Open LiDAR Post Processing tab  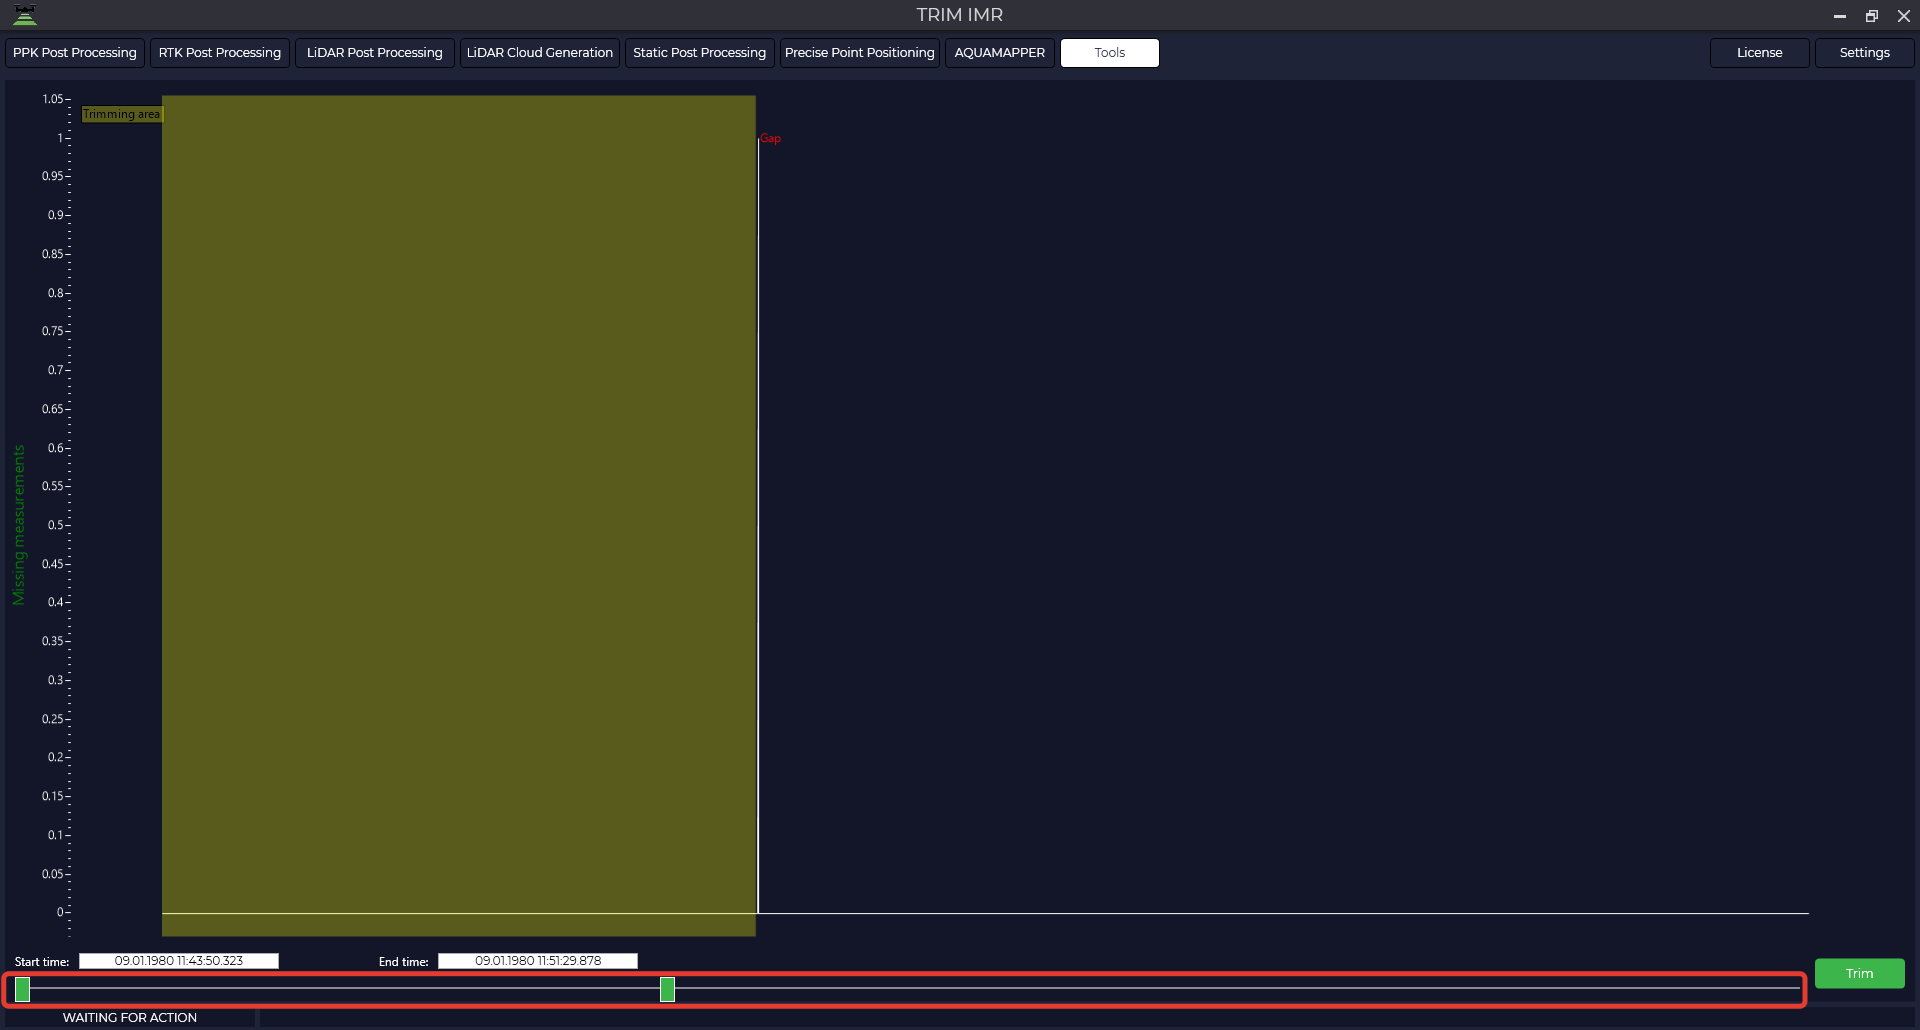(375, 53)
